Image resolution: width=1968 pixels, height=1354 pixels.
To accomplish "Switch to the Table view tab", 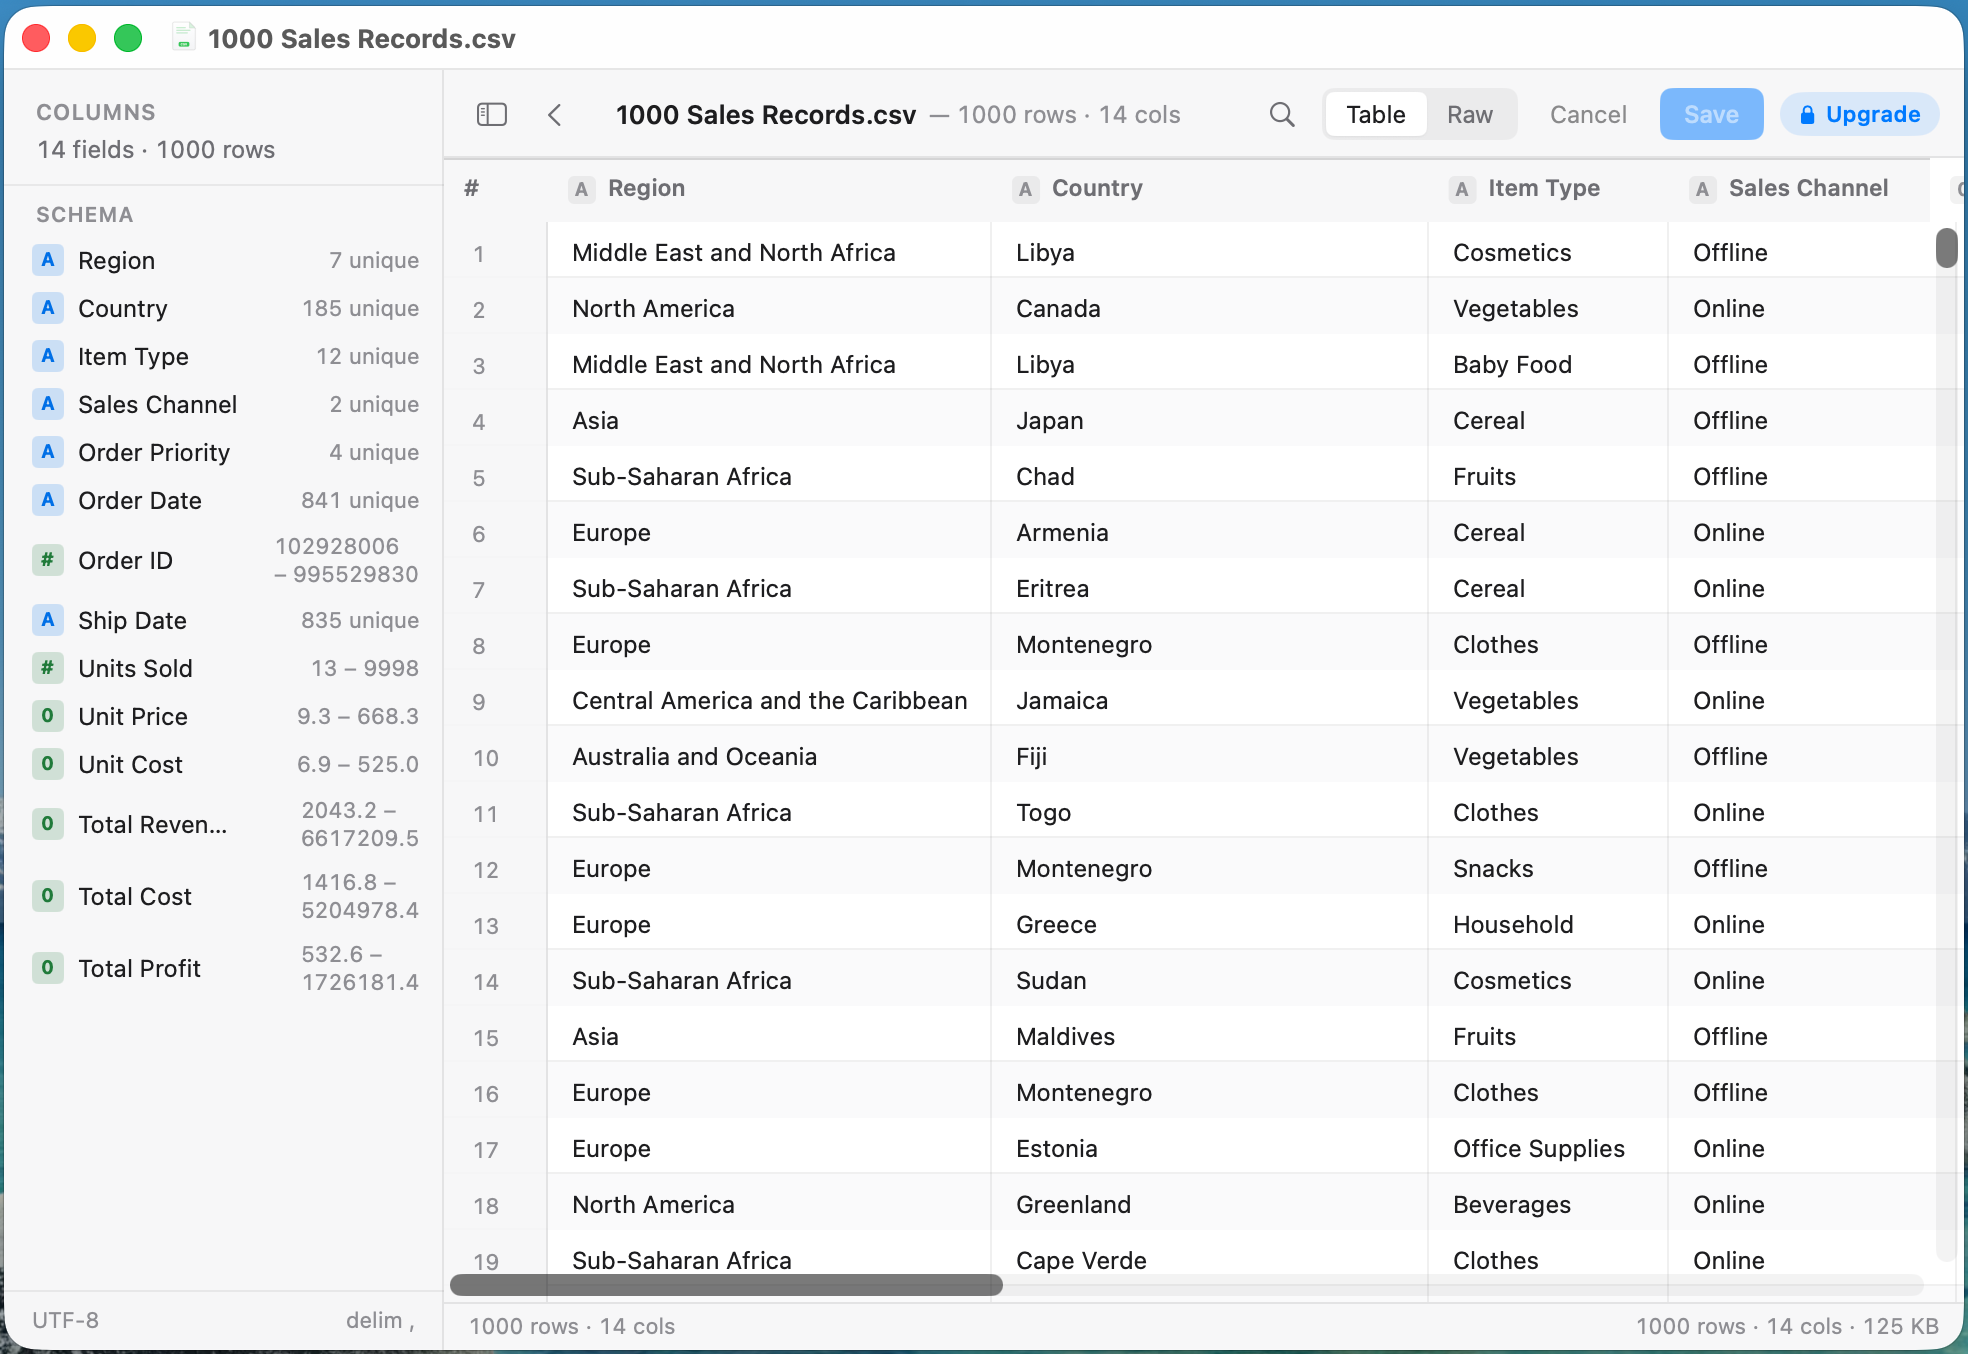I will click(1375, 115).
